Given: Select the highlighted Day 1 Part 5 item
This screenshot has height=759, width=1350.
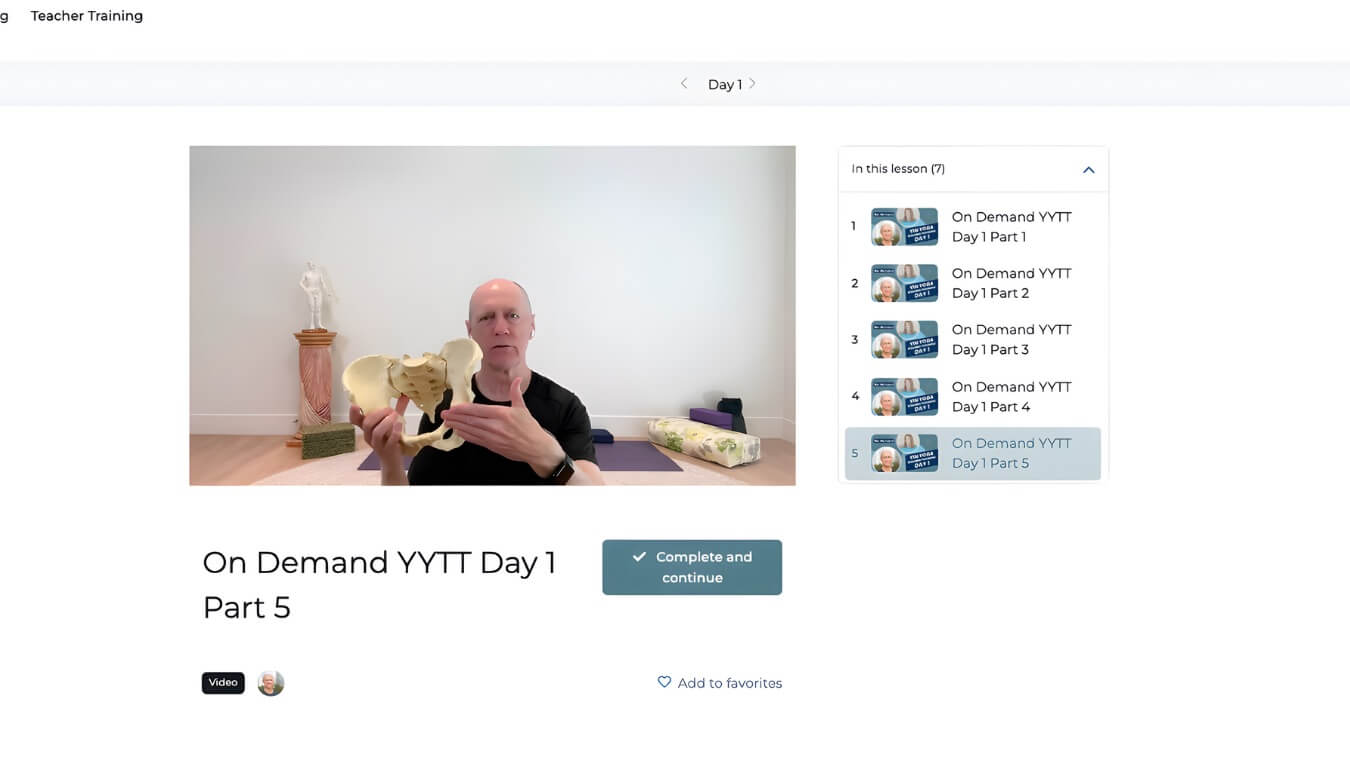Looking at the screenshot, I should (x=973, y=454).
